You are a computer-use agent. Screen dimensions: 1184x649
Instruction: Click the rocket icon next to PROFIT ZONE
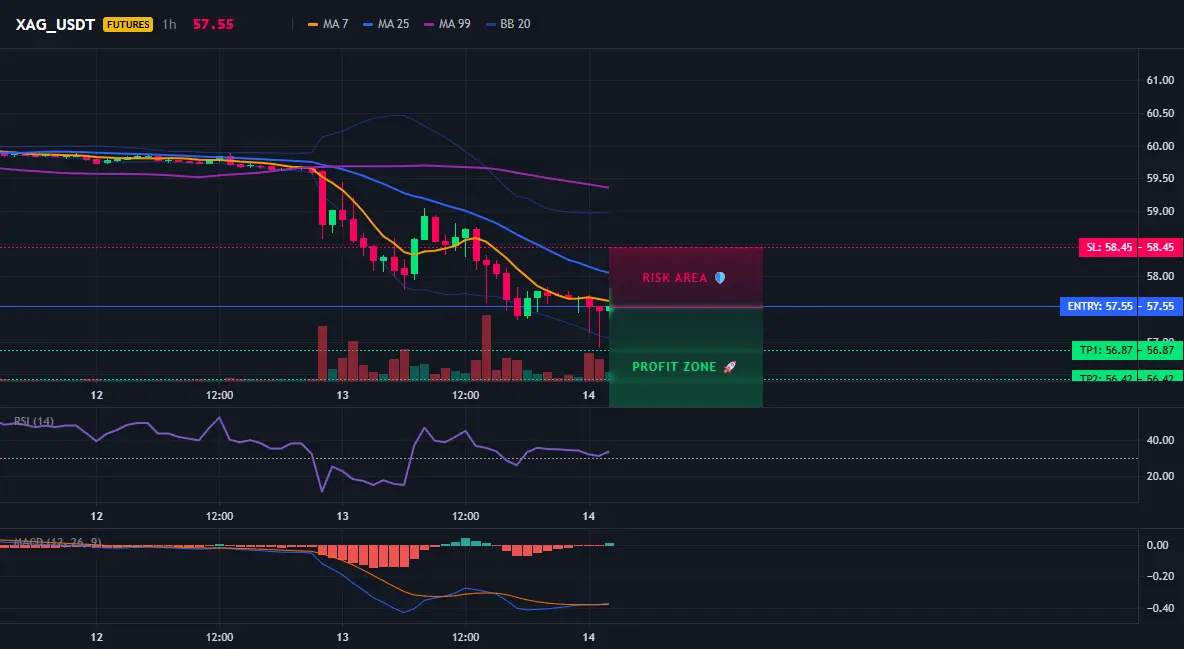click(x=729, y=366)
